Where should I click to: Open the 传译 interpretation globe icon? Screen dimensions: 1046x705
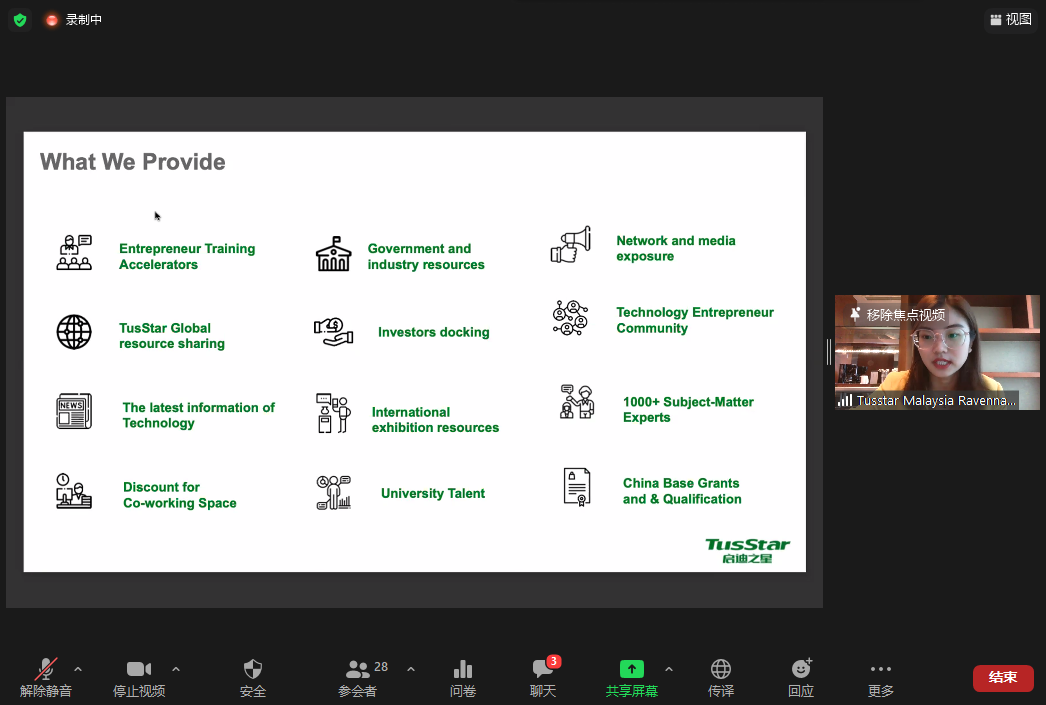pyautogui.click(x=721, y=678)
